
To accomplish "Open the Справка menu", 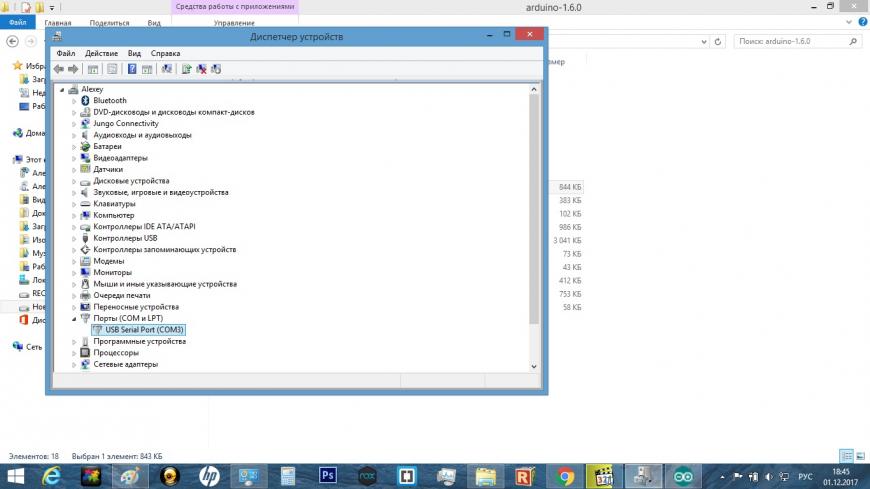I will [165, 53].
